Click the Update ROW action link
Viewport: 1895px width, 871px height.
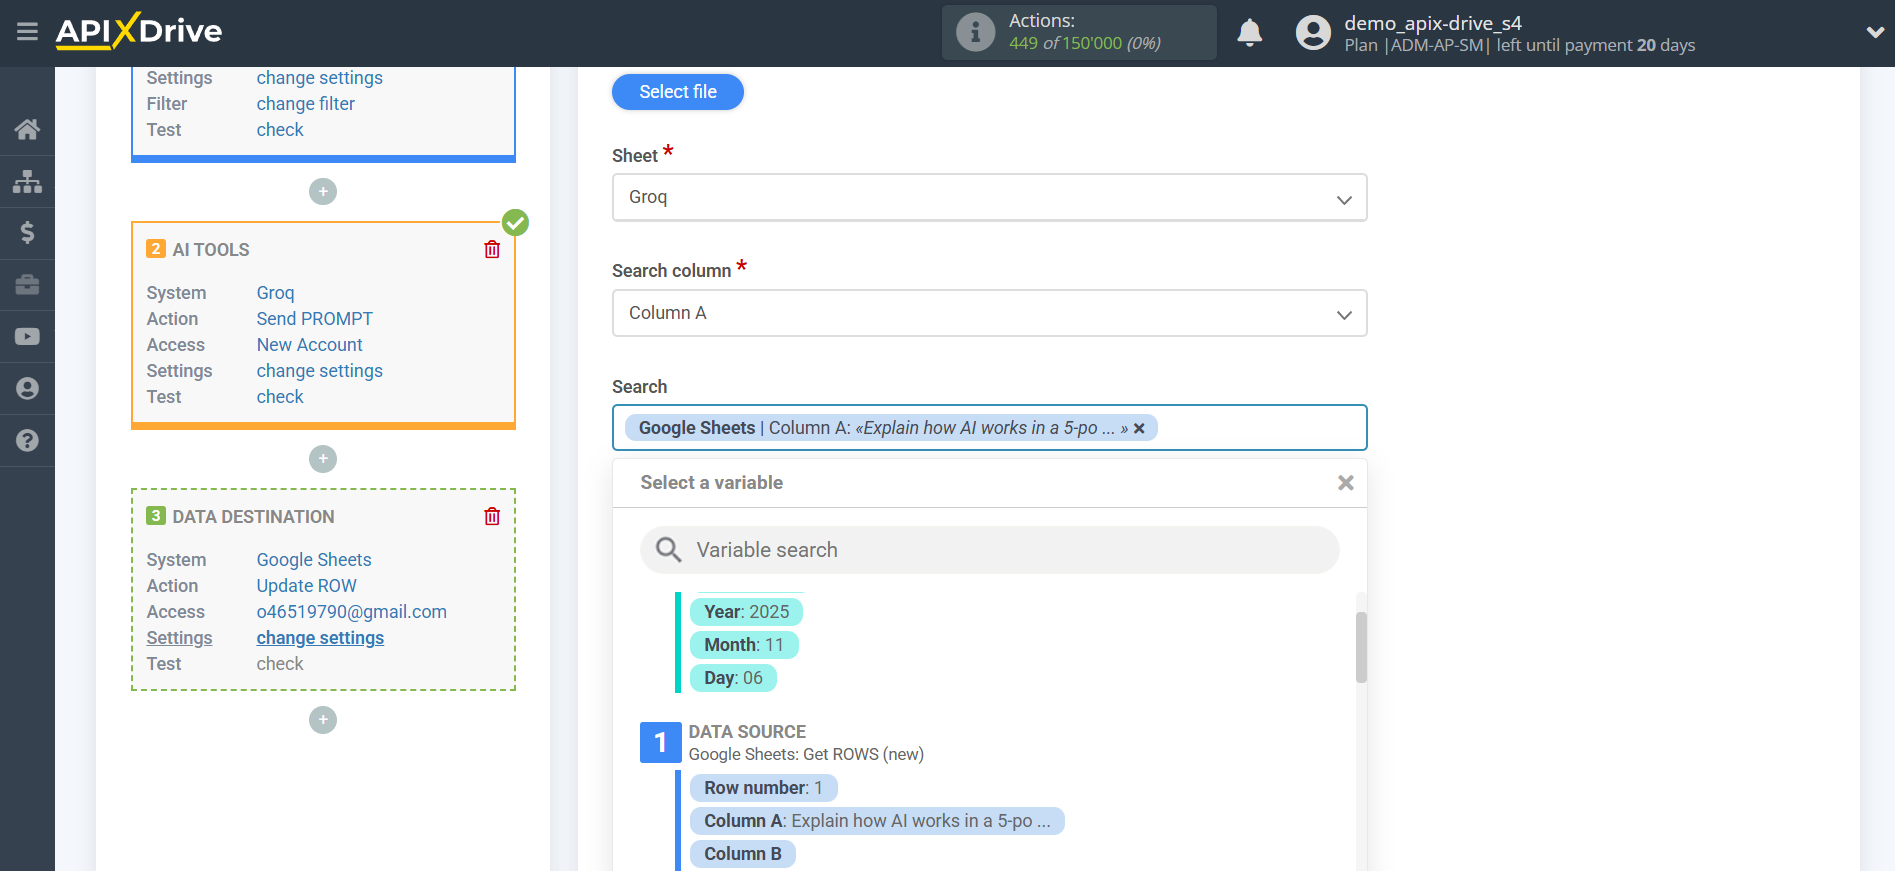pyautogui.click(x=306, y=586)
